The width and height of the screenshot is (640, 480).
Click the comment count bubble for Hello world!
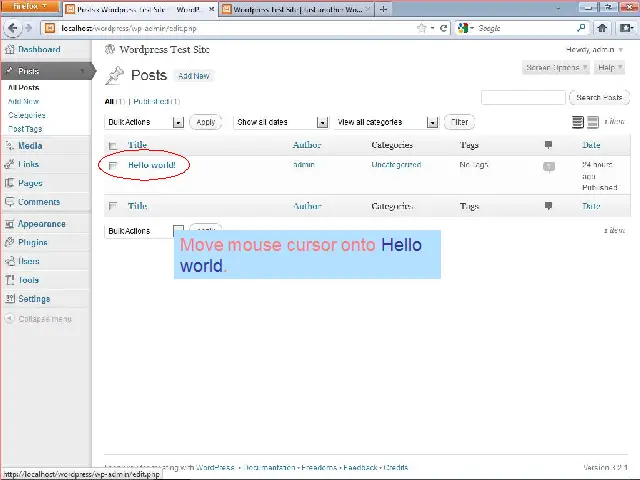point(549,167)
